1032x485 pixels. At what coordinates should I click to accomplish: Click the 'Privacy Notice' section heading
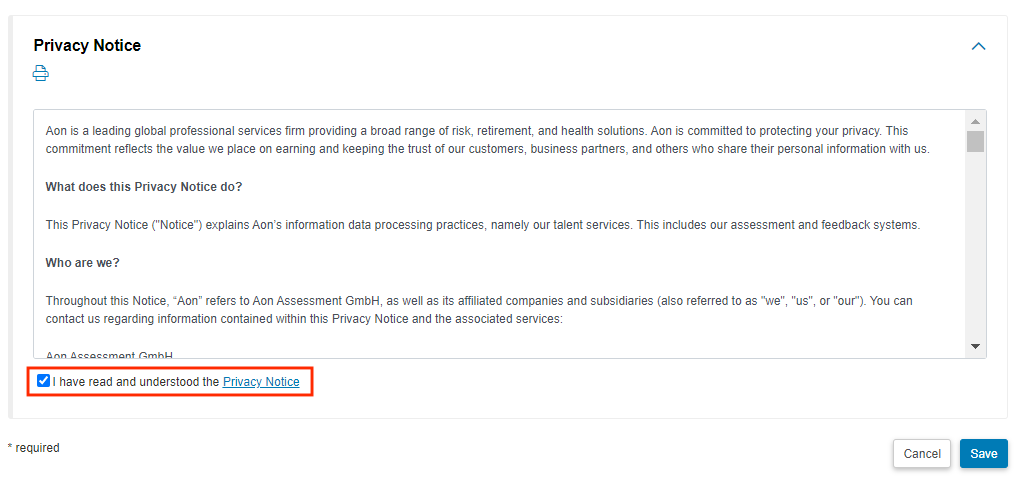pos(87,45)
